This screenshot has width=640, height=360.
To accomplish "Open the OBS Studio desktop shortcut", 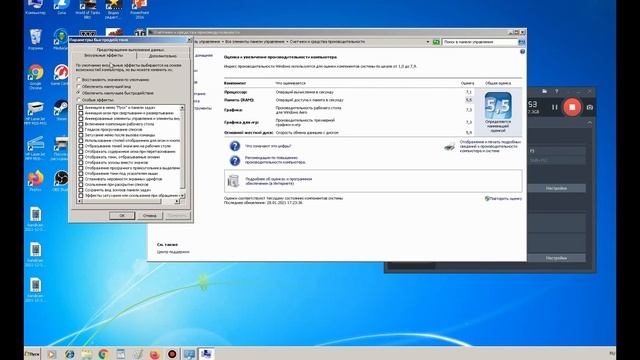I will 61,180.
